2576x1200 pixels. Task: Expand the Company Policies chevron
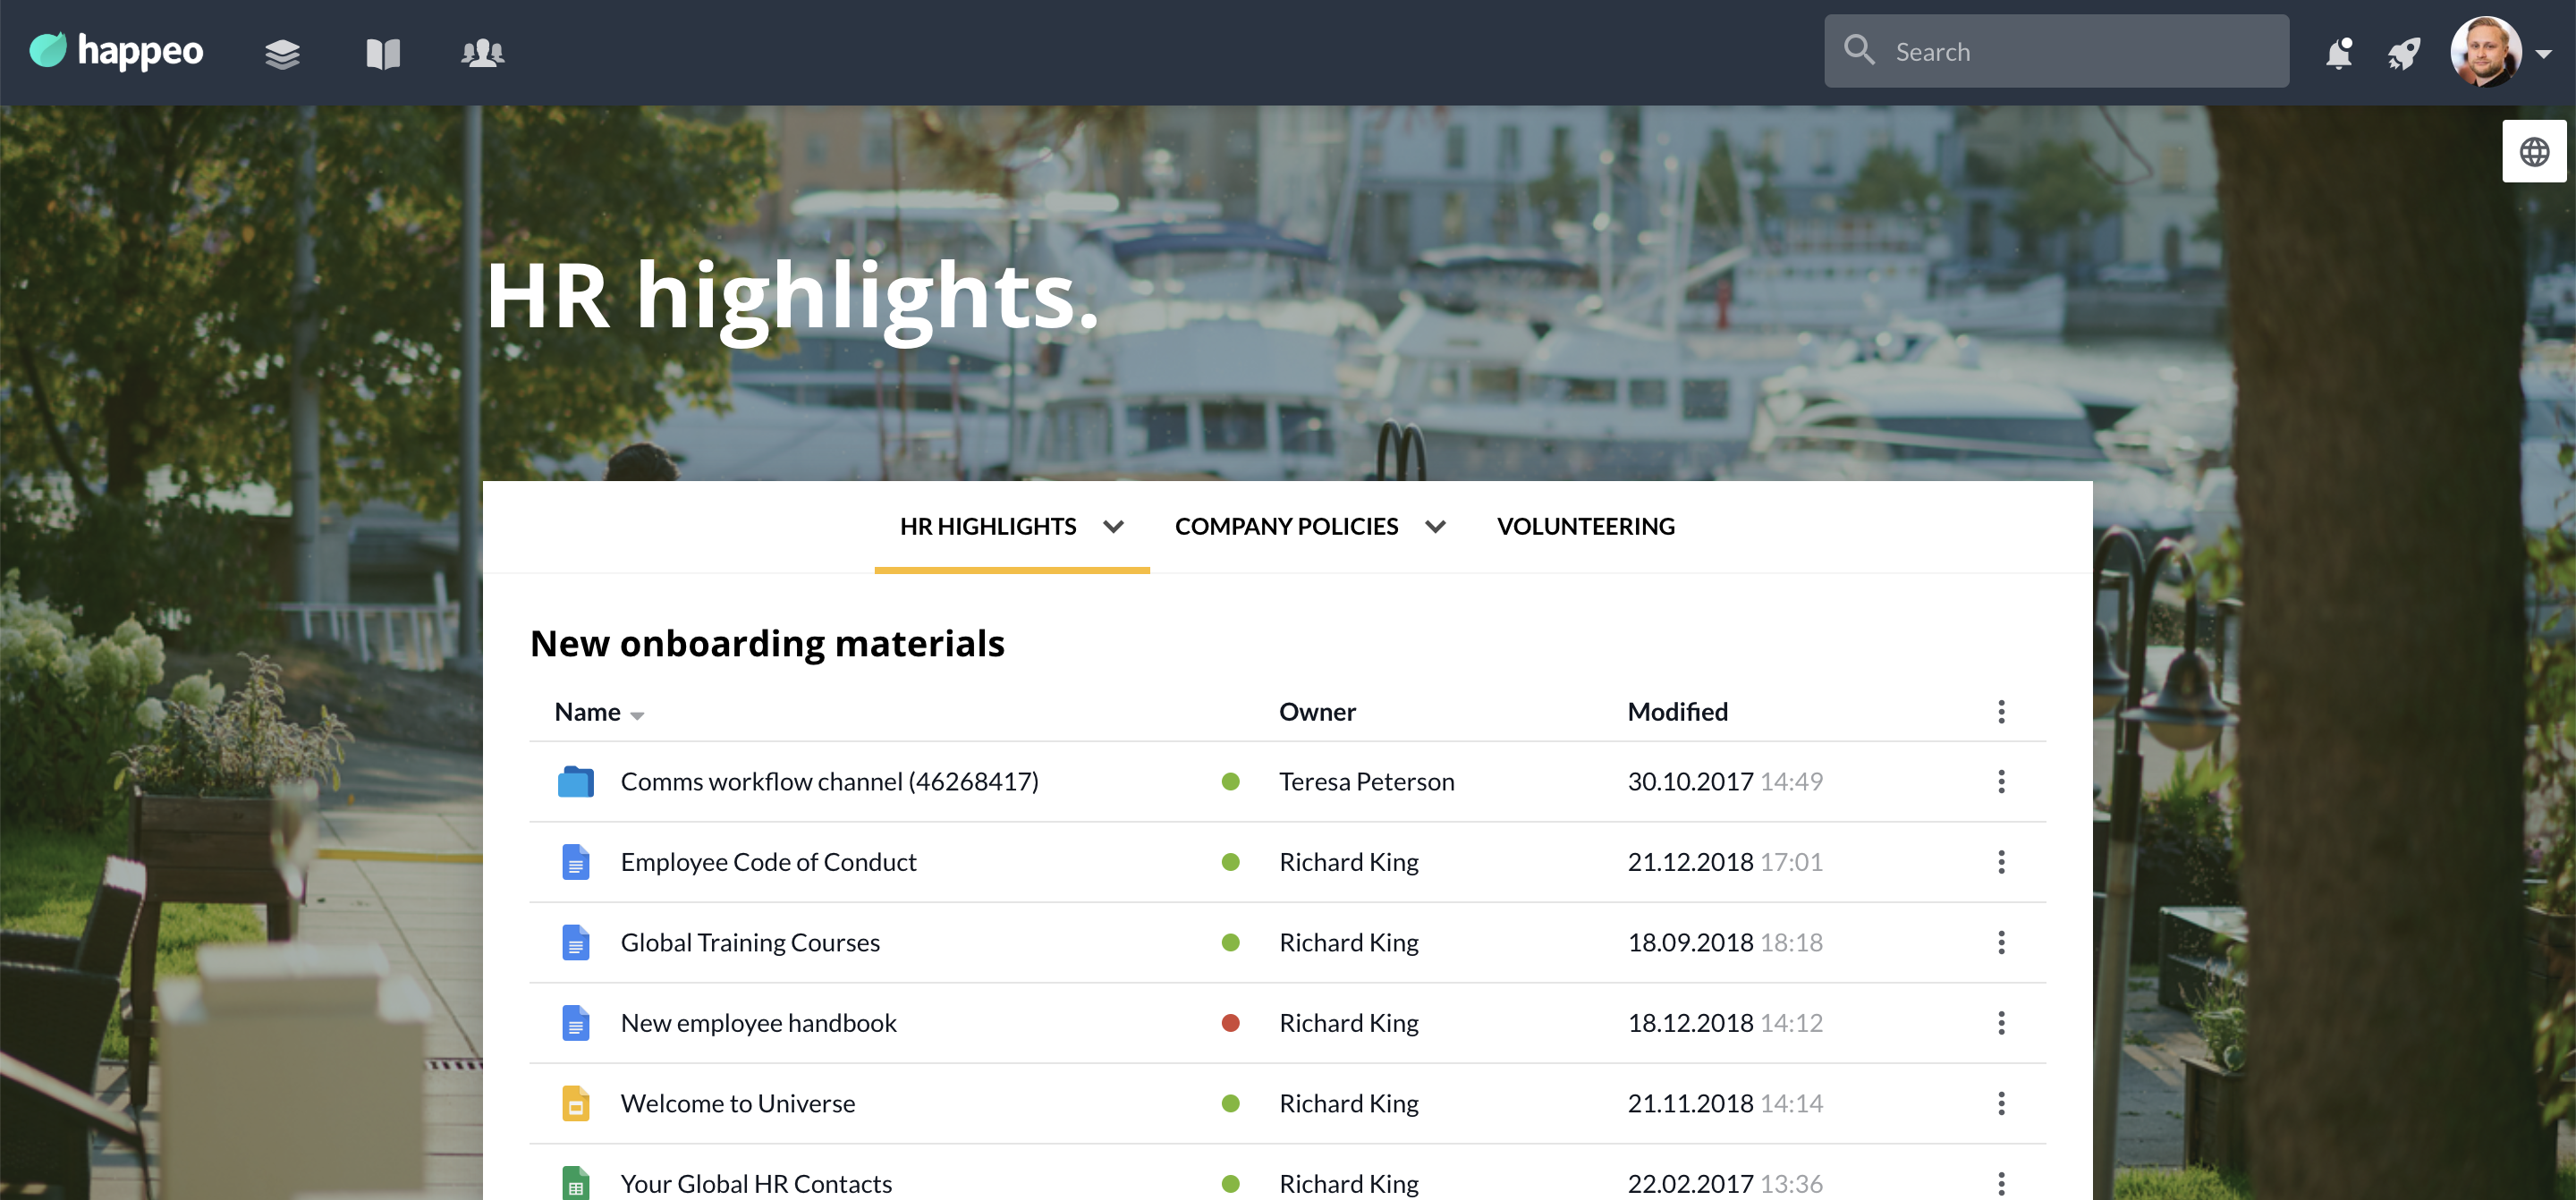point(1435,526)
